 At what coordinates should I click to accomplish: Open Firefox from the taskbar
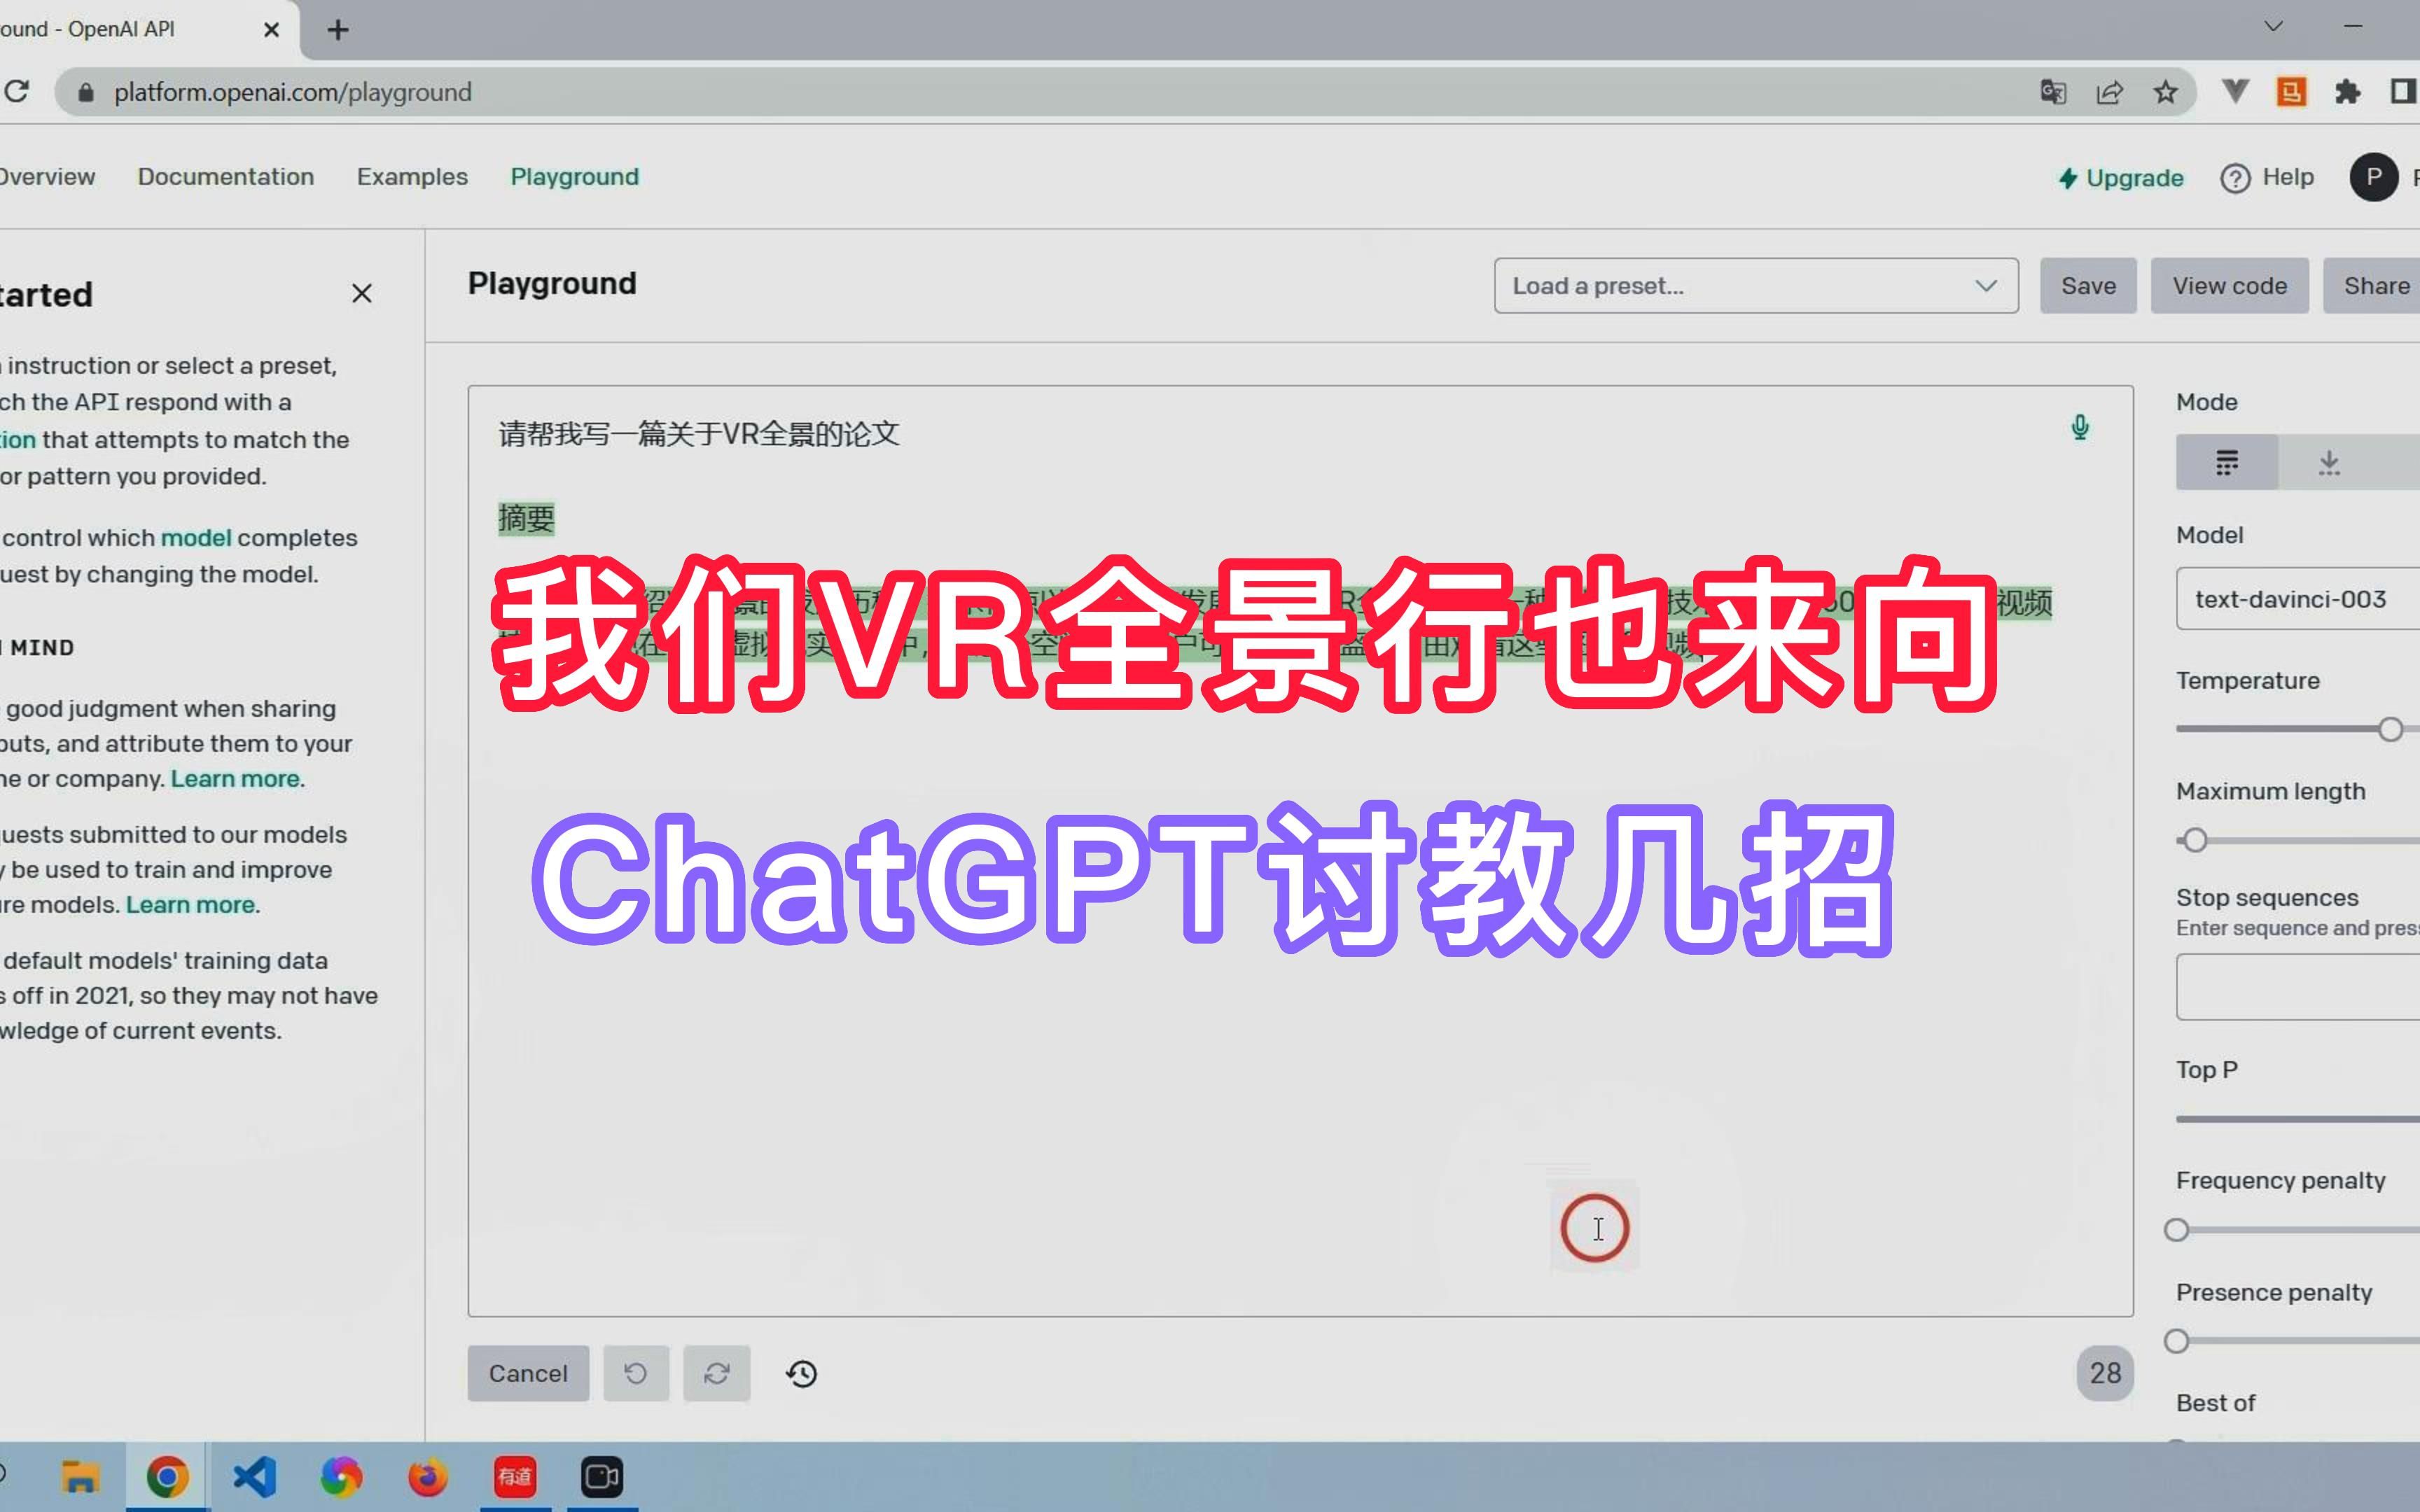click(428, 1476)
